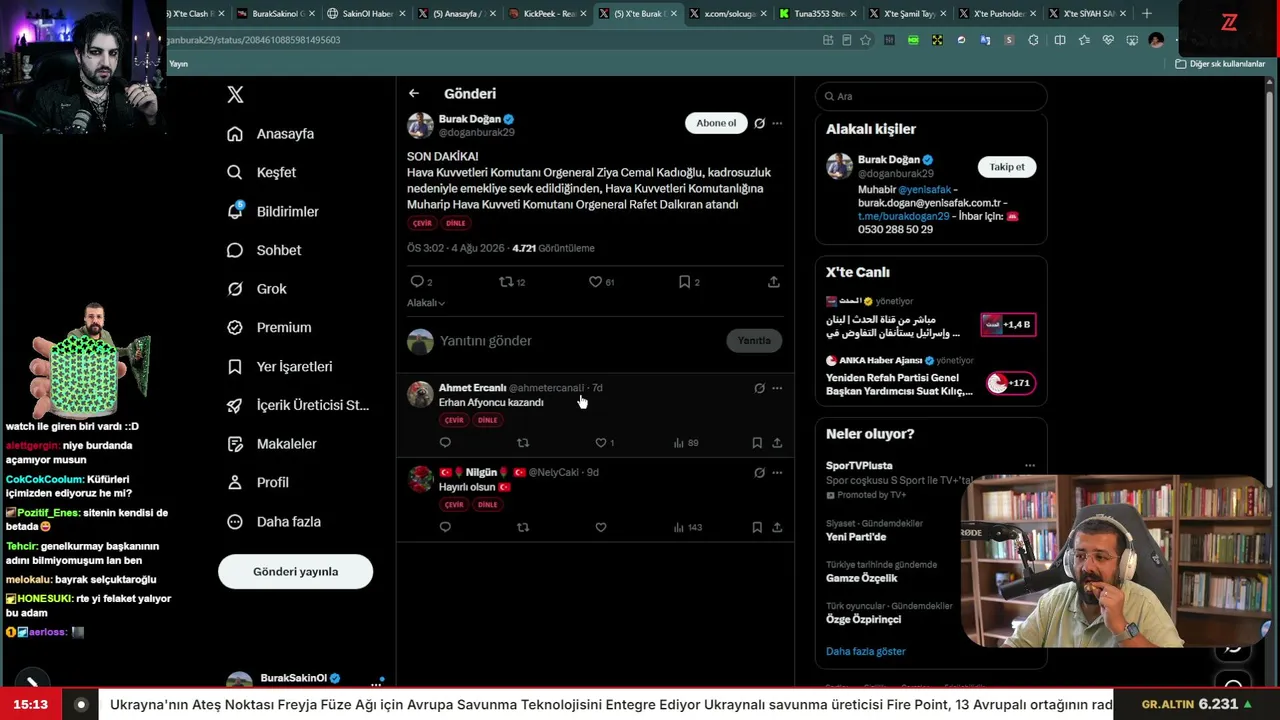Repost the main post
1280x720 pixels.
(x=506, y=282)
